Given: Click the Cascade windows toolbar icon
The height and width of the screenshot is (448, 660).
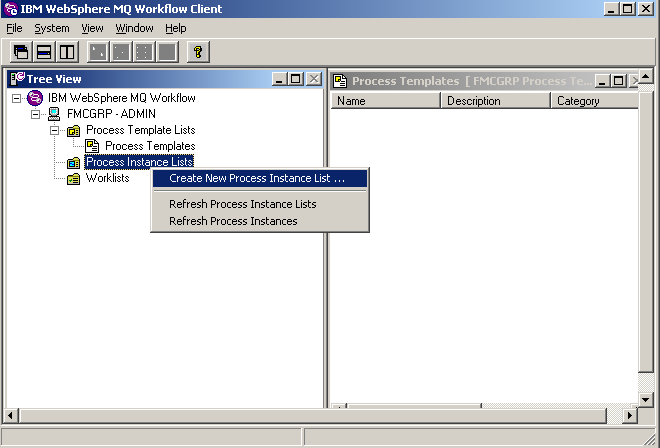Looking at the screenshot, I should pyautogui.click(x=21, y=52).
